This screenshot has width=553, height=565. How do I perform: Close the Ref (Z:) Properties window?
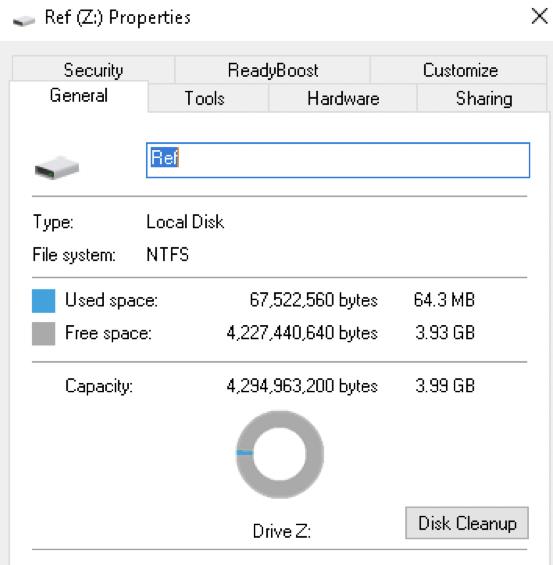coord(539,17)
